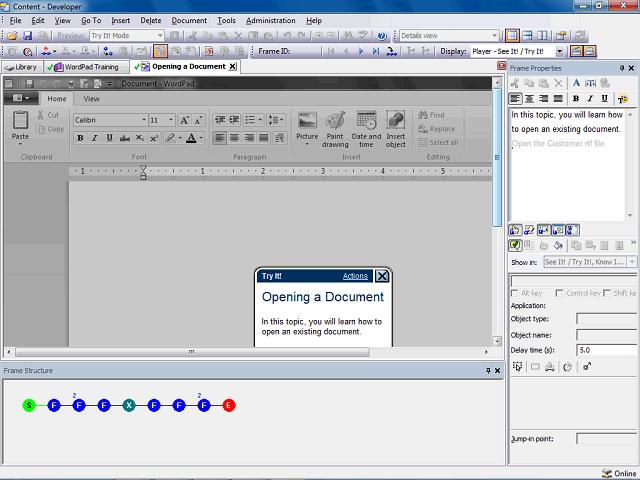Align frame text left in Frame Properties
The image size is (640, 480).
pyautogui.click(x=516, y=99)
